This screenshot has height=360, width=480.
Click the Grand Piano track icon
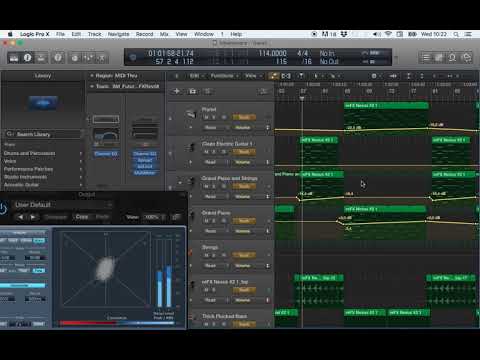192,216
